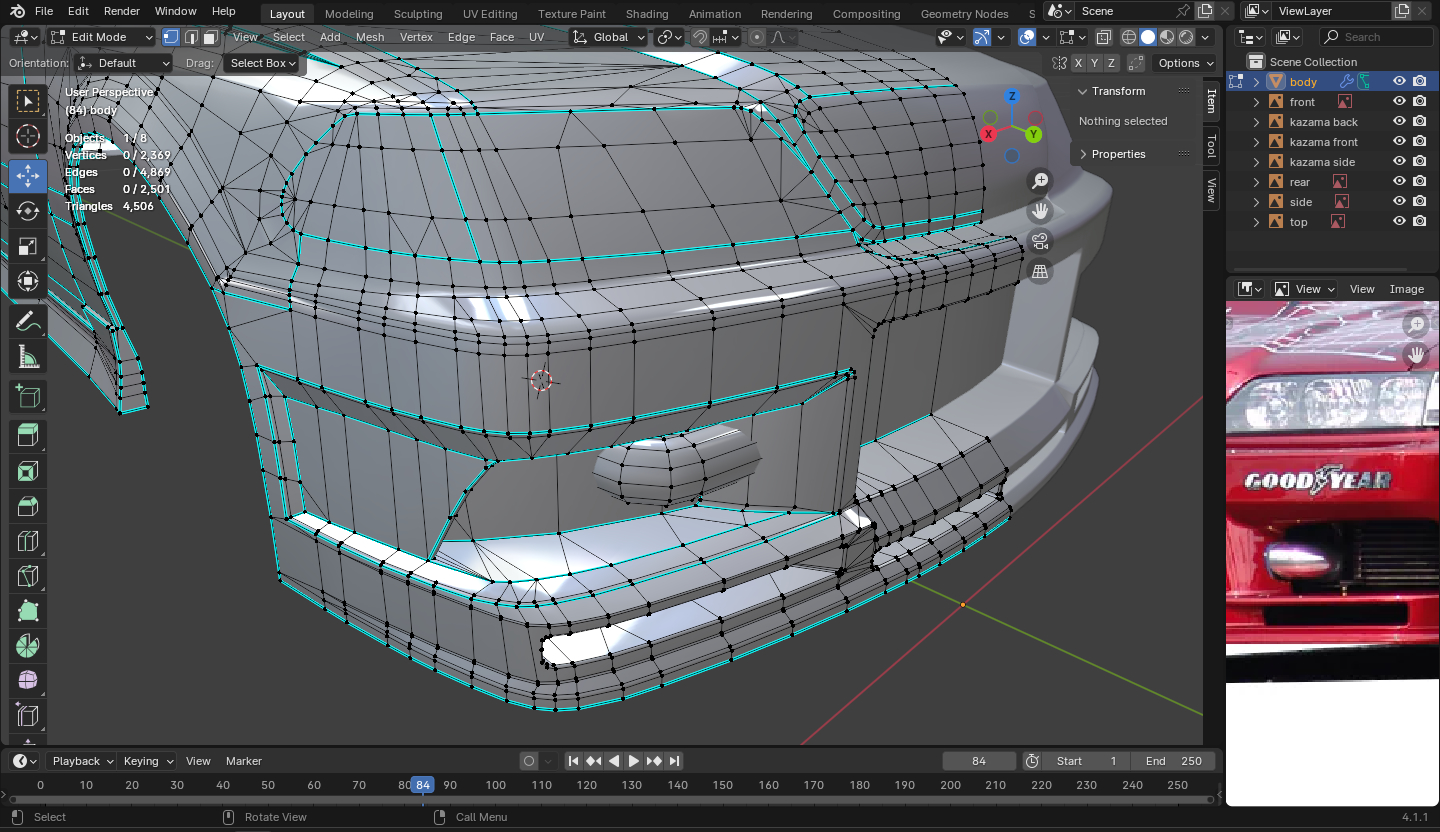Viewport: 1440px width, 832px height.
Task: Activate the Rotate tool
Action: [x=28, y=211]
